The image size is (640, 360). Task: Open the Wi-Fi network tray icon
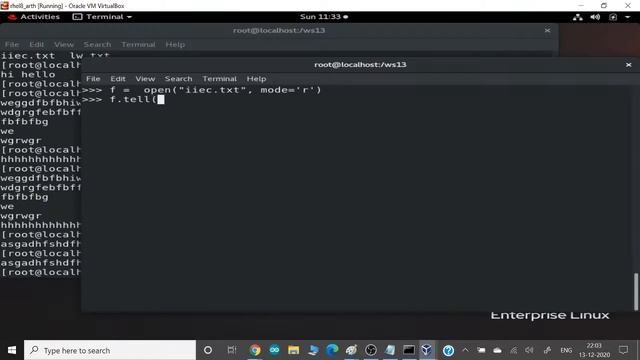pyautogui.click(x=513, y=350)
